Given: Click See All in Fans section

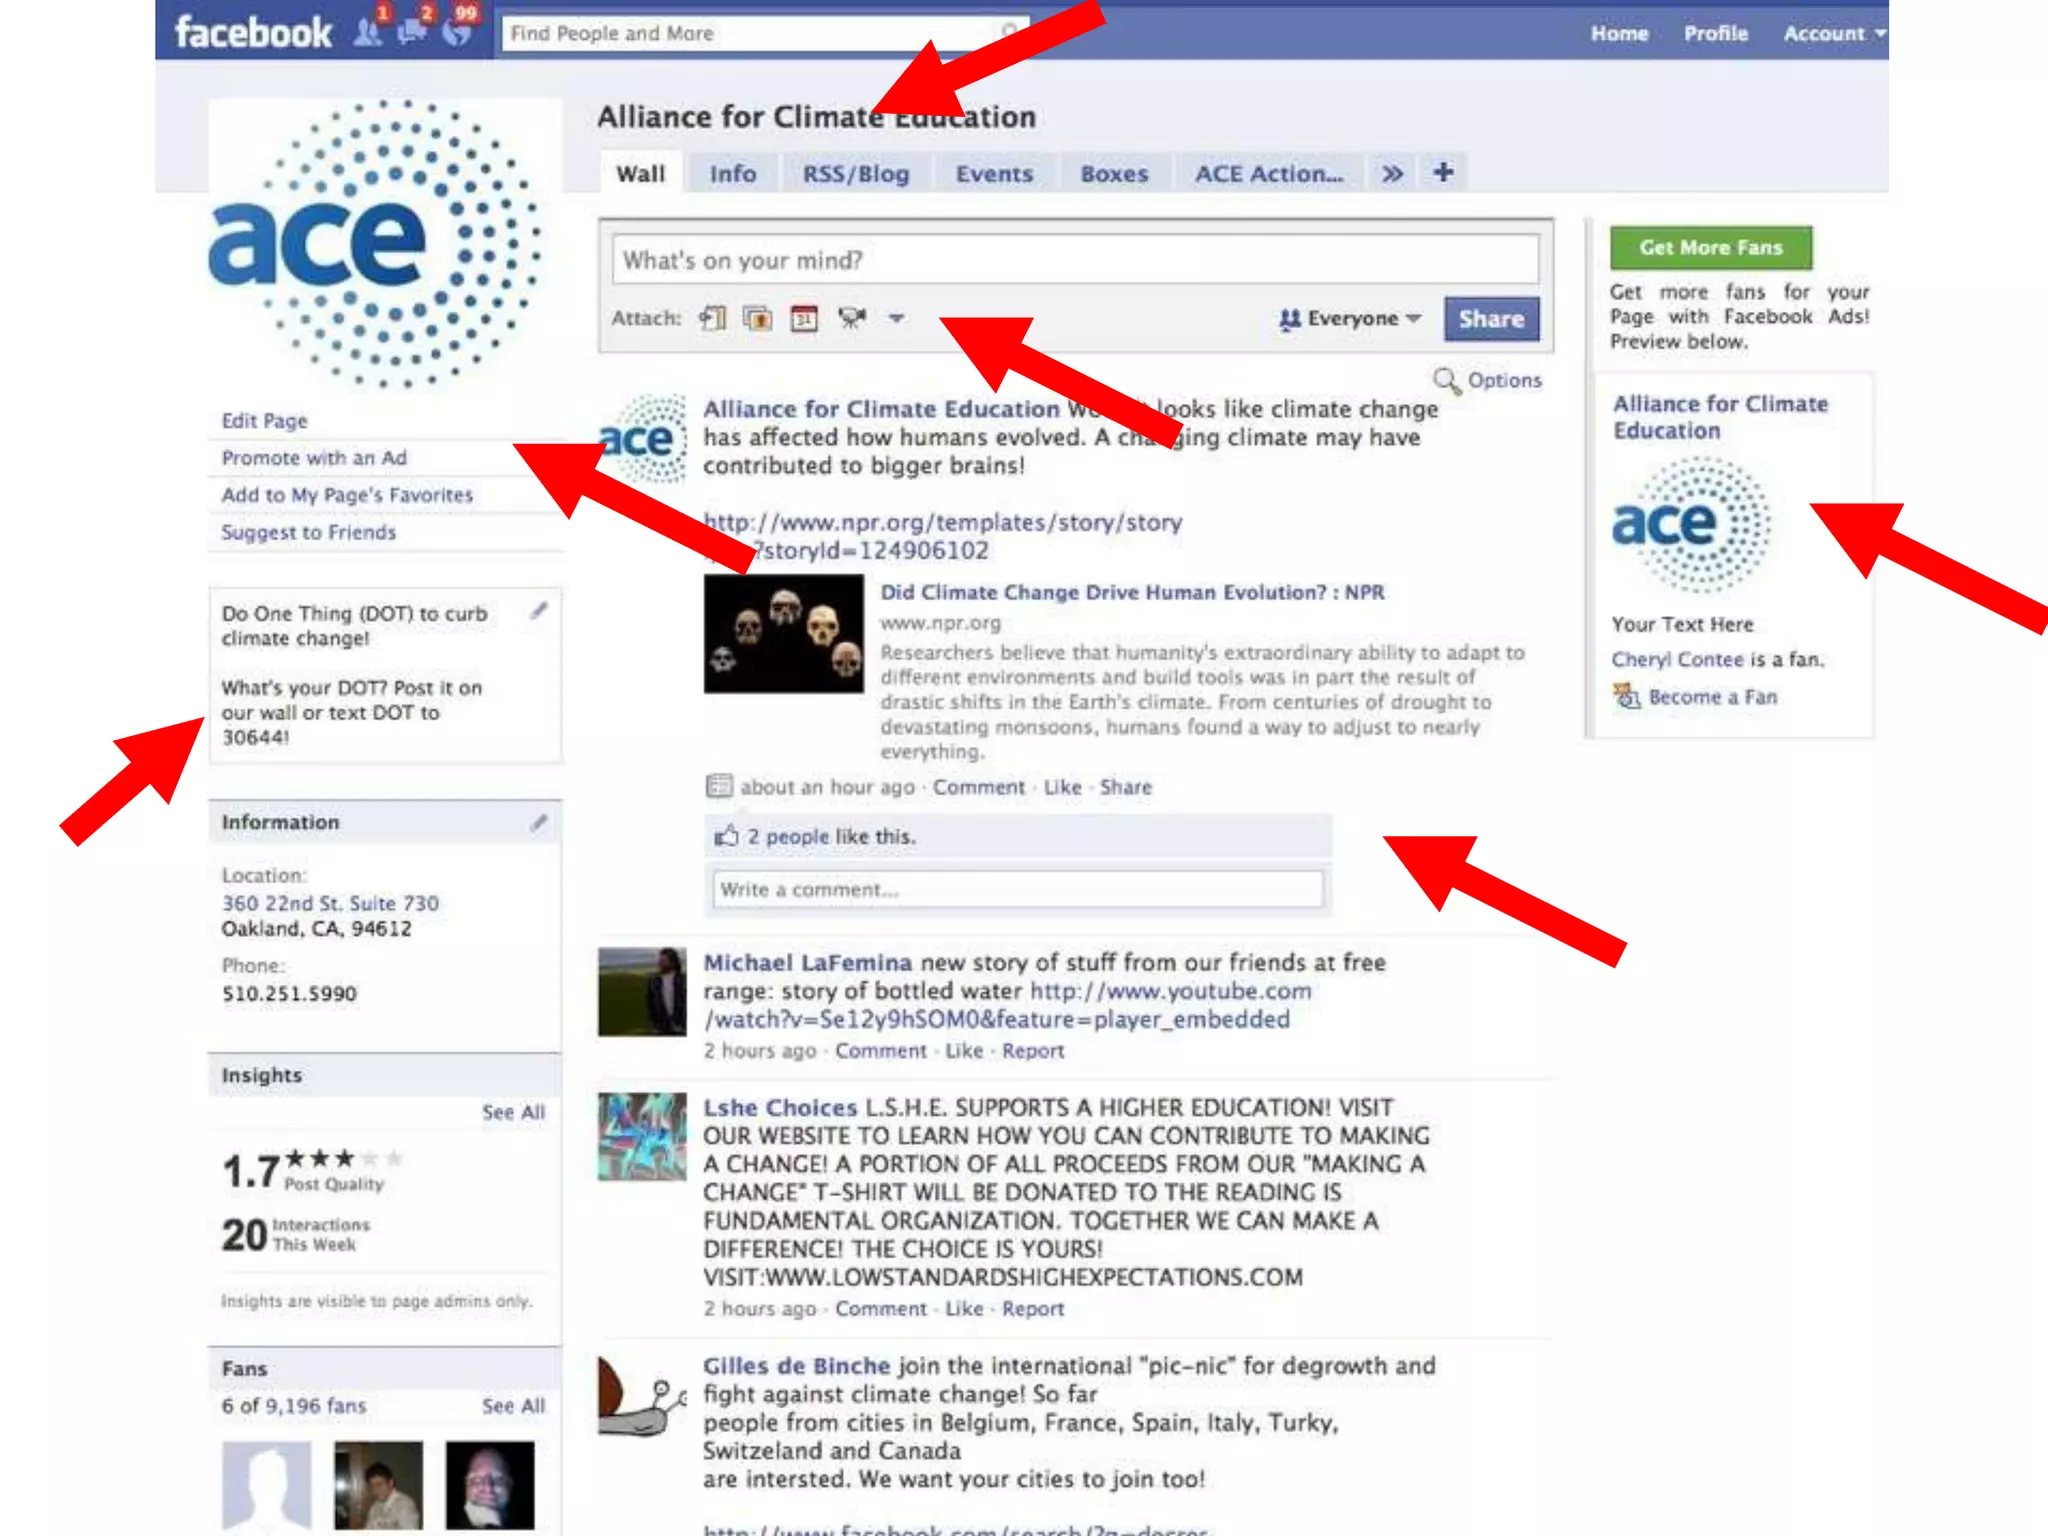Looking at the screenshot, I should point(513,1405).
